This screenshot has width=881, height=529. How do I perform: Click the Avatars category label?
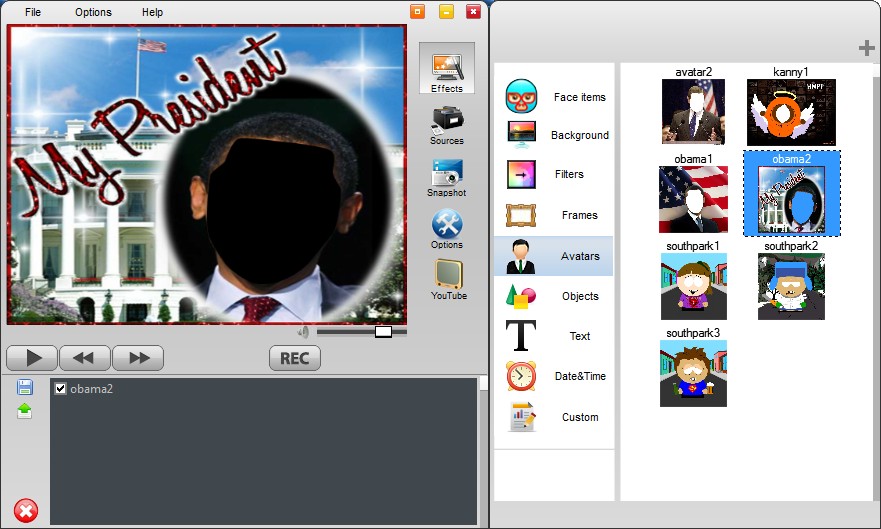(580, 256)
